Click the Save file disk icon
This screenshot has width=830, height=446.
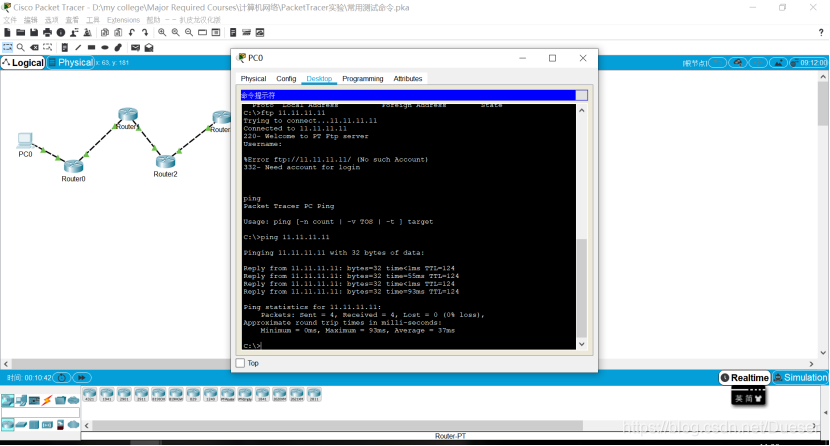click(x=34, y=33)
